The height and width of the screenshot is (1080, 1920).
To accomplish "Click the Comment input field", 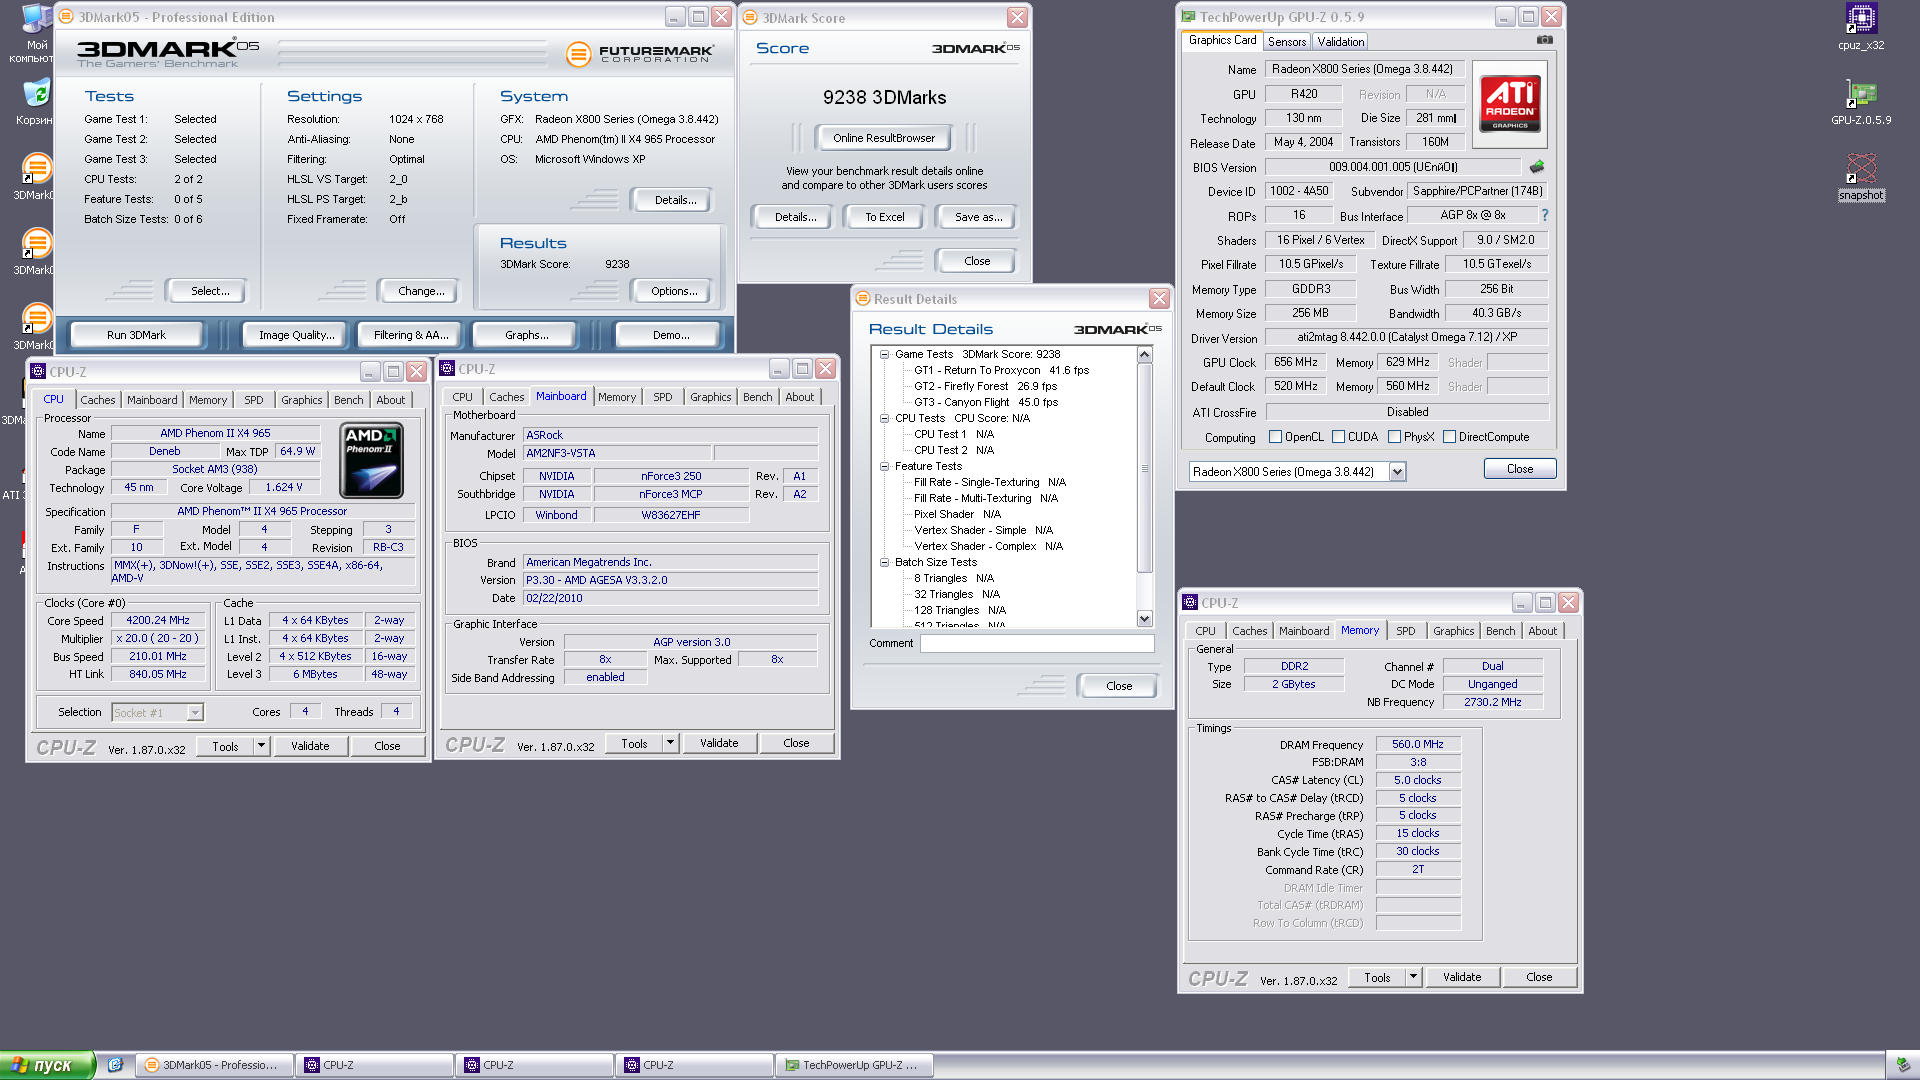I will click(1037, 644).
